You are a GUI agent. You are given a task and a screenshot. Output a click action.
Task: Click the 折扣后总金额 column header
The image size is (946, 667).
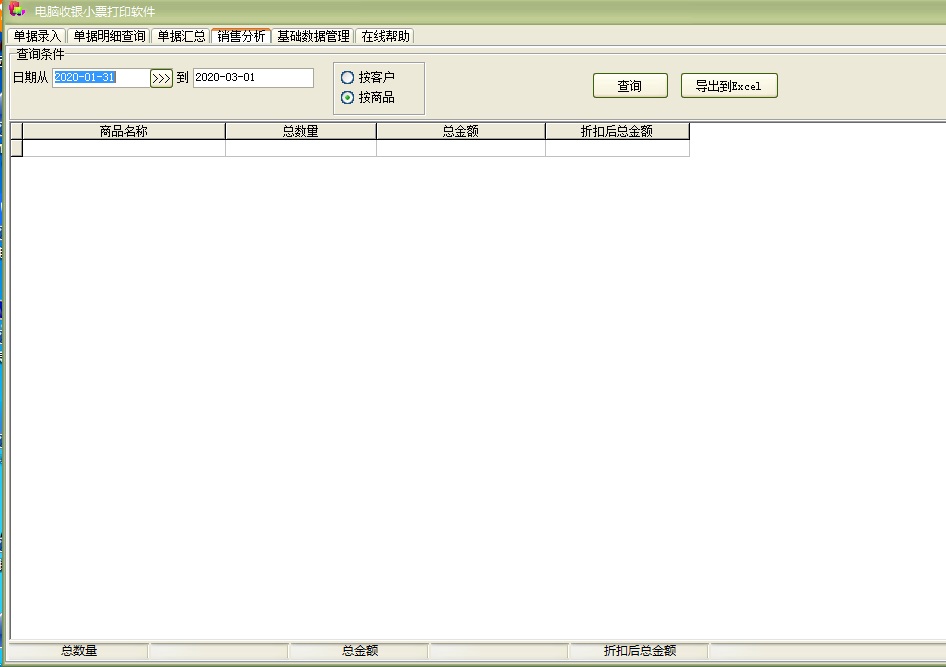tap(617, 131)
